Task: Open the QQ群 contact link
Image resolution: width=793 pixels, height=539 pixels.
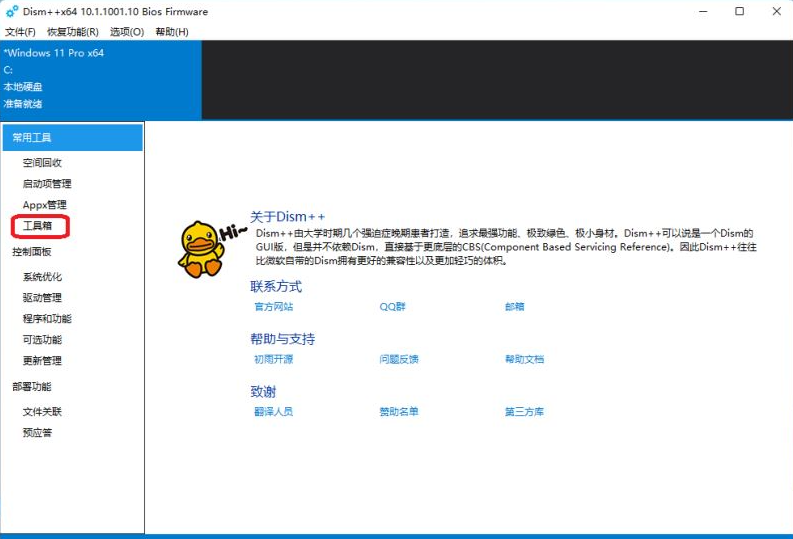Action: [x=392, y=307]
